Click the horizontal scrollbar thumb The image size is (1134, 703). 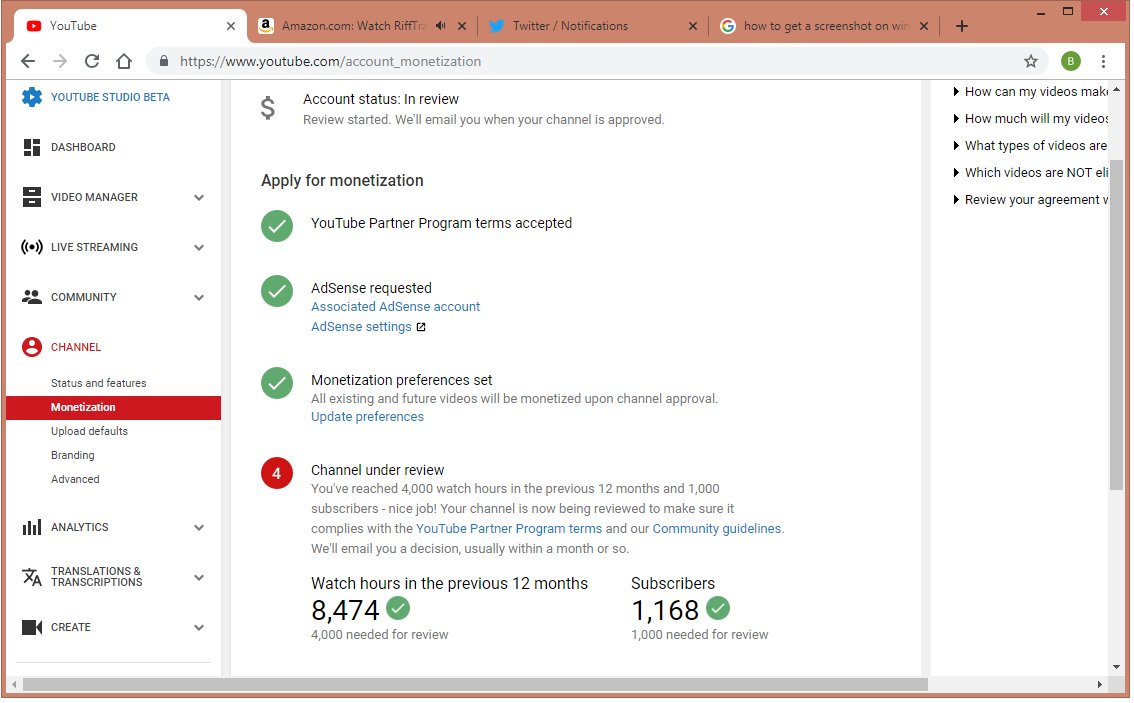pos(476,686)
